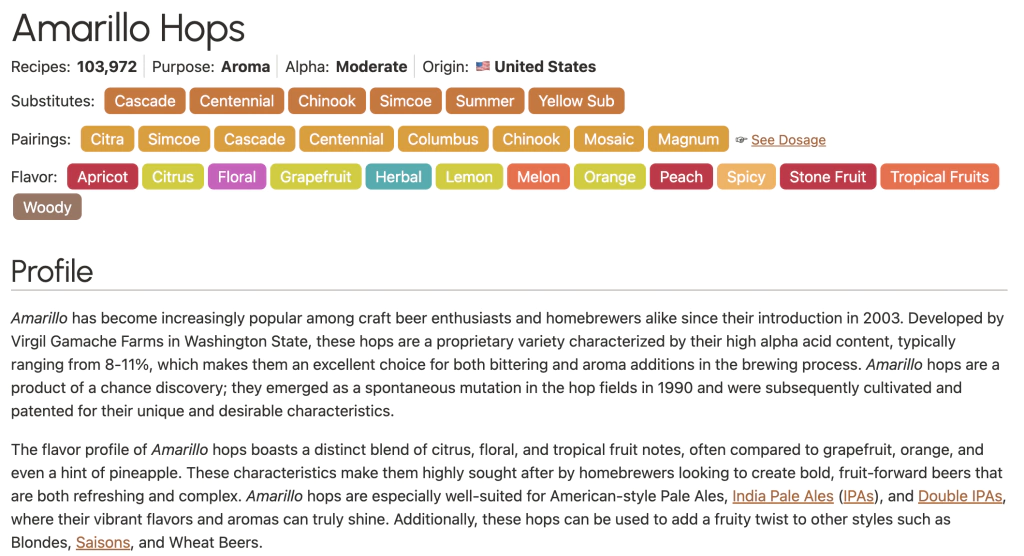
Task: Choose Cascade in the Substitutes row
Action: click(x=145, y=101)
